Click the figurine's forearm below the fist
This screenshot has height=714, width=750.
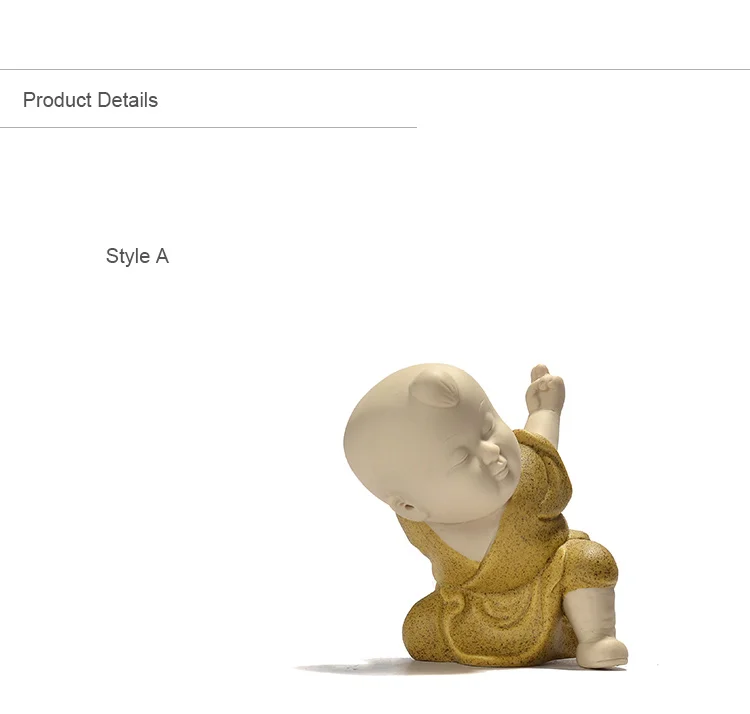538,416
